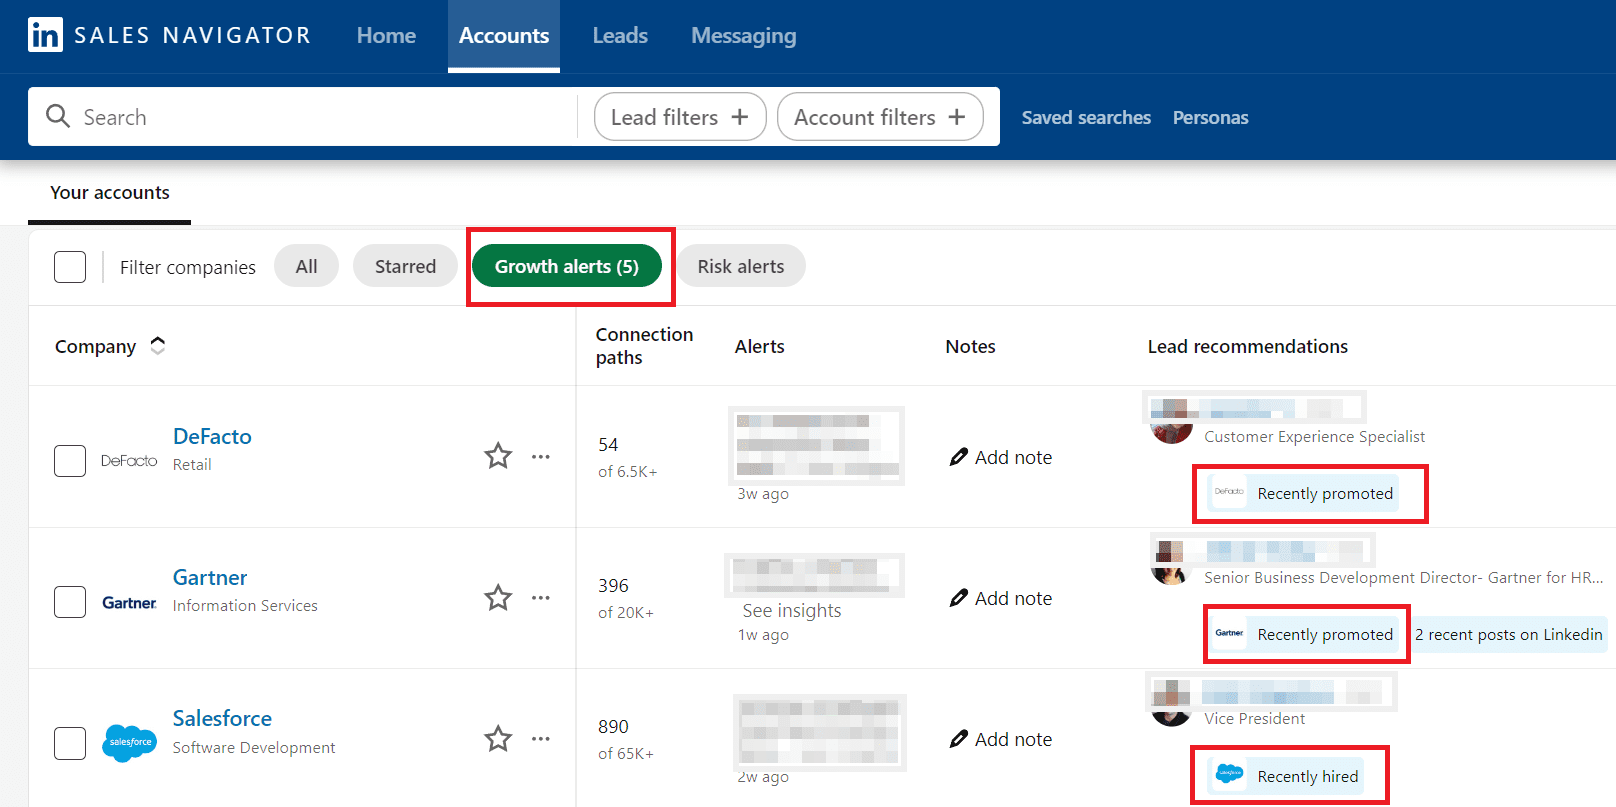This screenshot has height=807, width=1616.
Task: Expand Lead filters options
Action: (x=680, y=117)
